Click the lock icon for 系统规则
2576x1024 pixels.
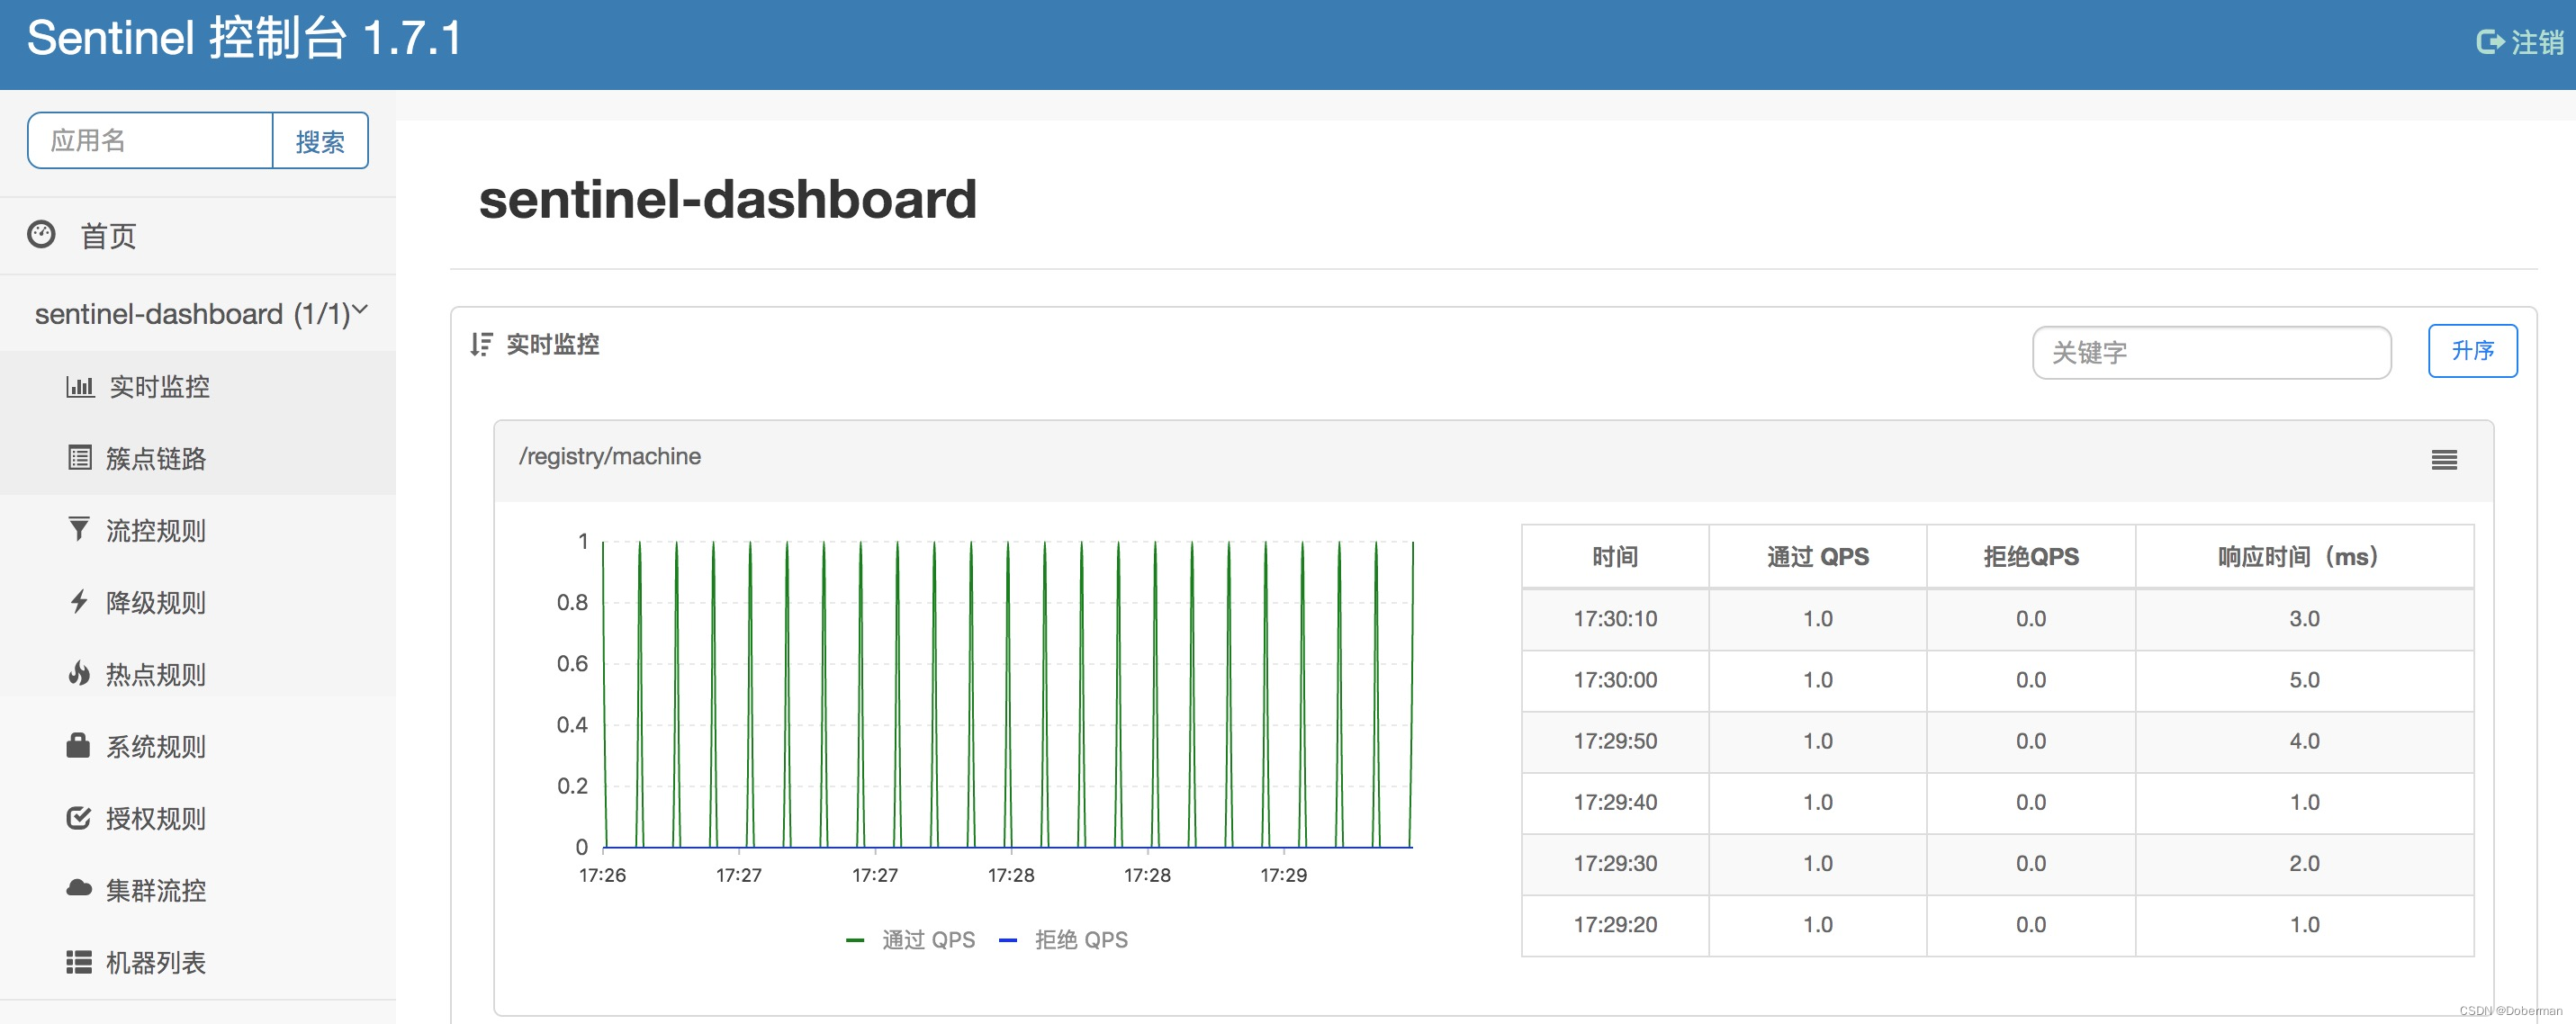(78, 745)
